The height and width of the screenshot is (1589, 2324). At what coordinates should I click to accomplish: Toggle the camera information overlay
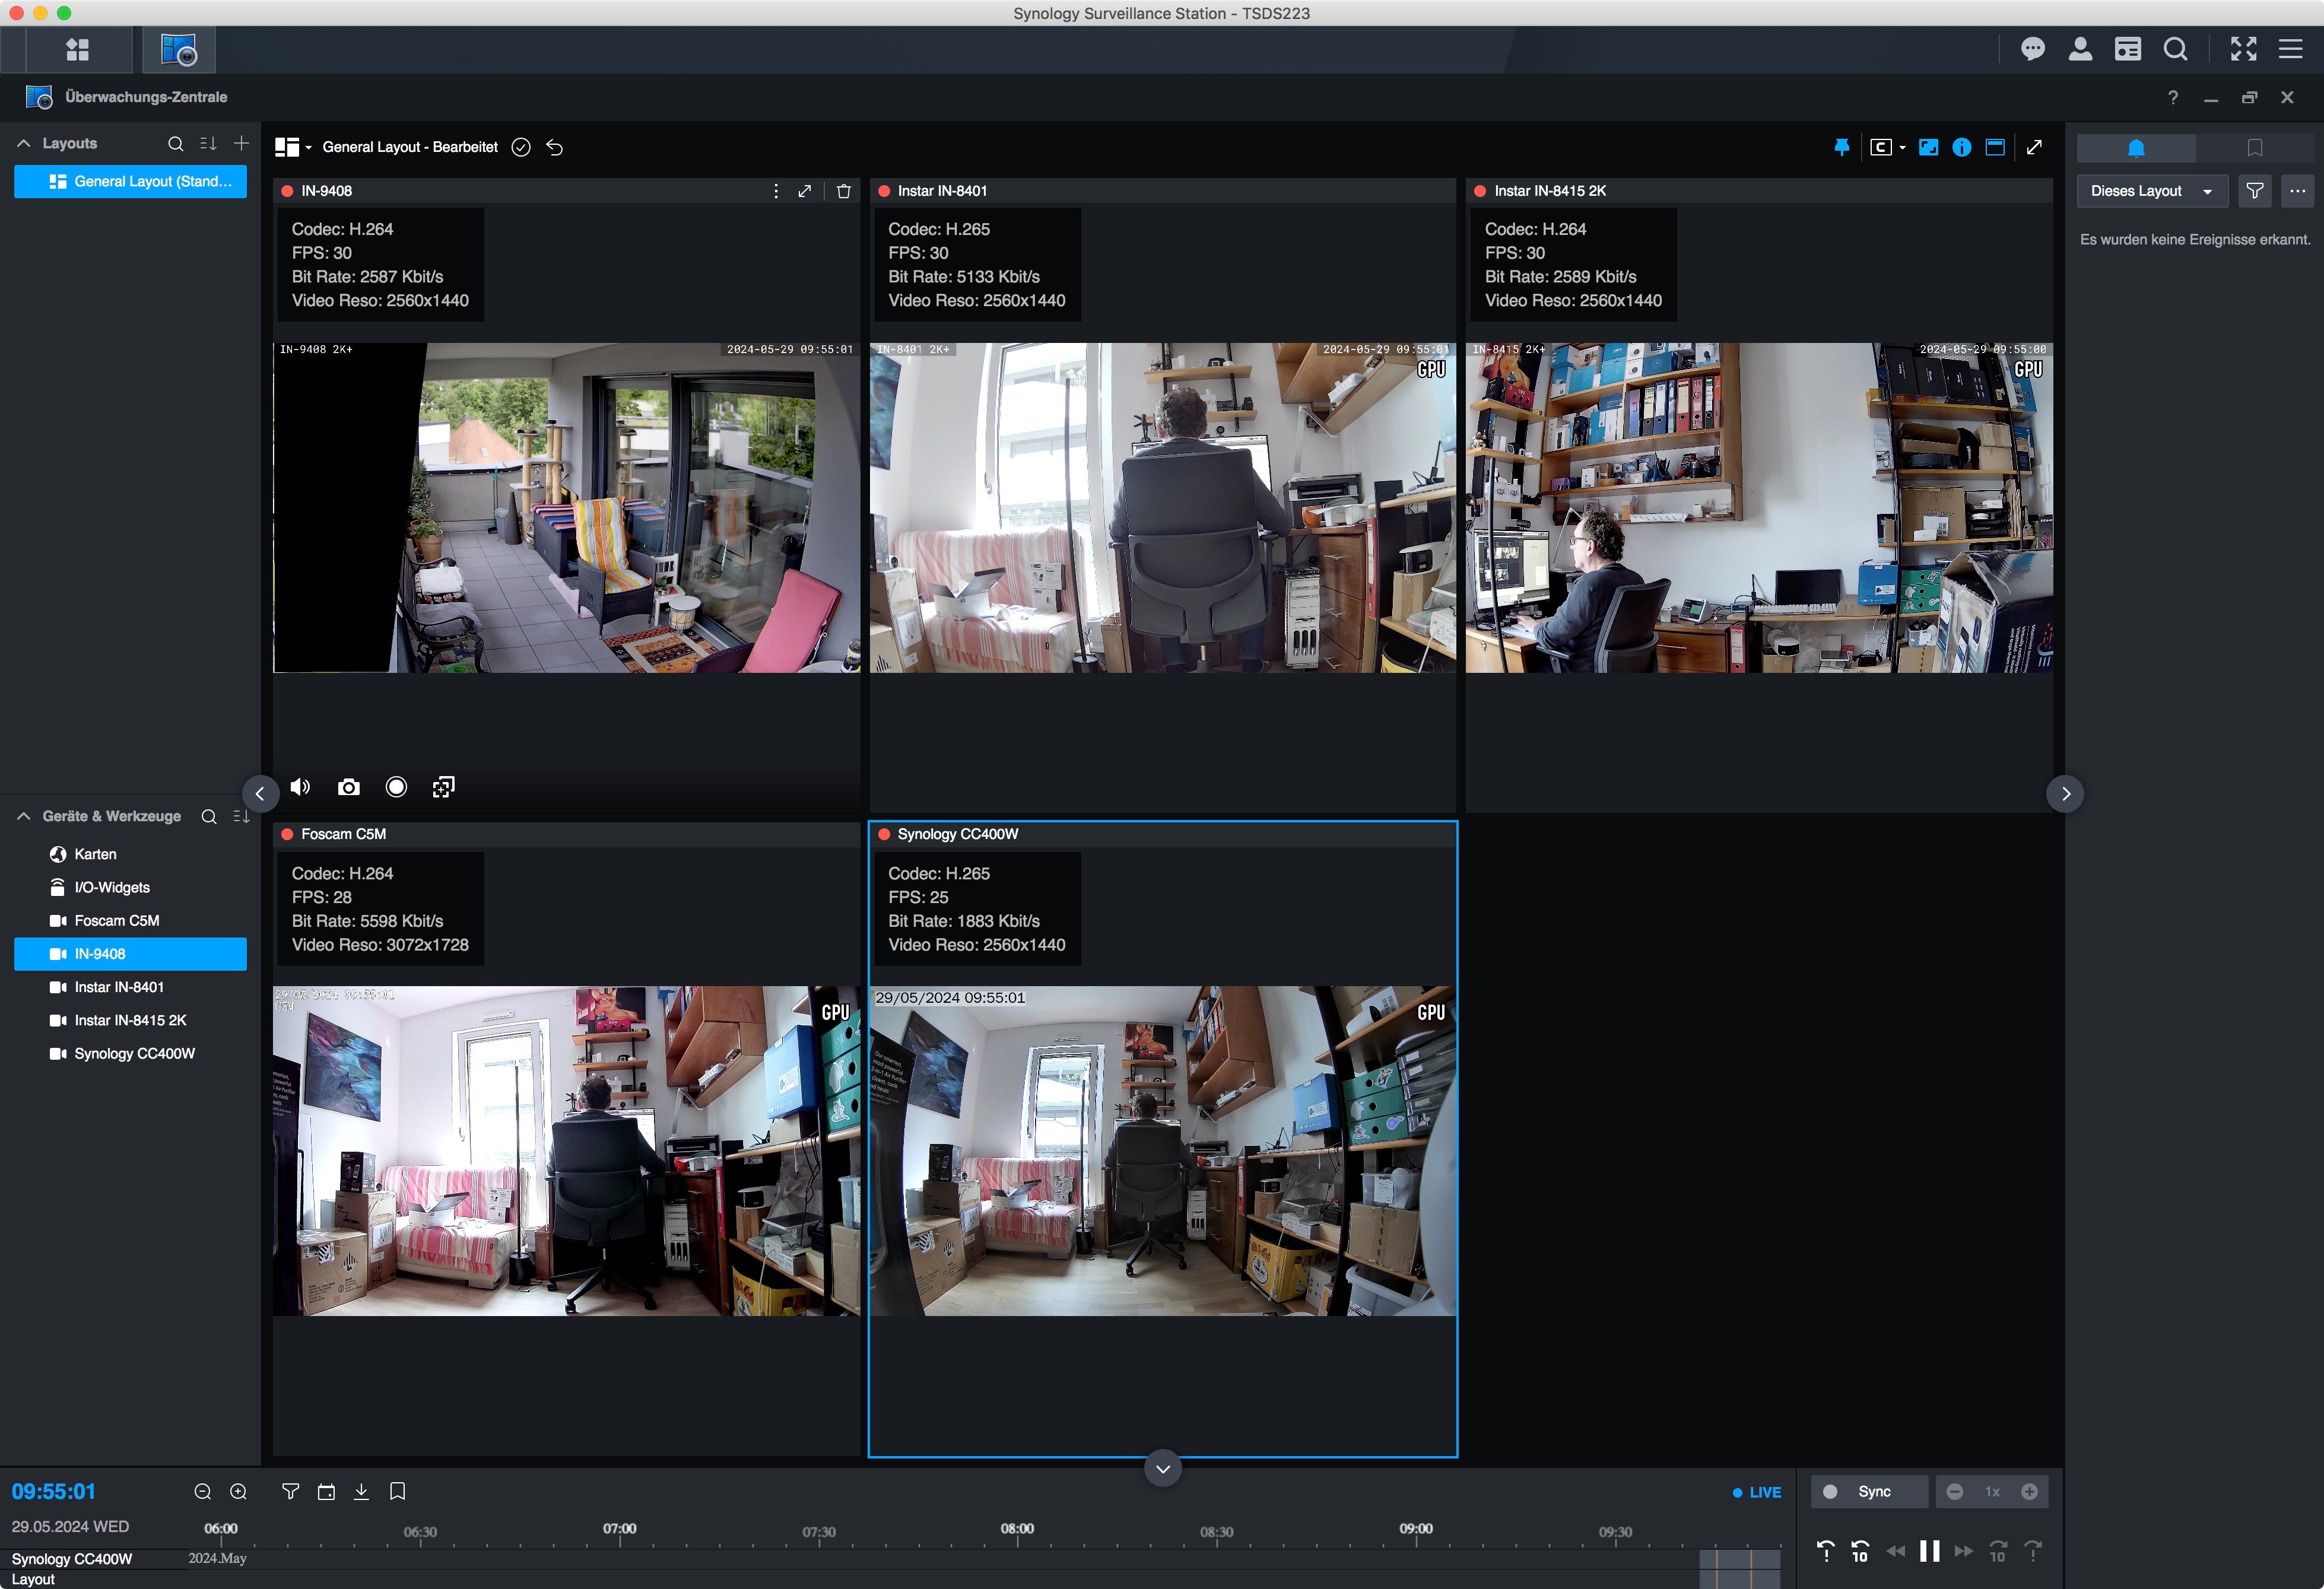click(1961, 147)
